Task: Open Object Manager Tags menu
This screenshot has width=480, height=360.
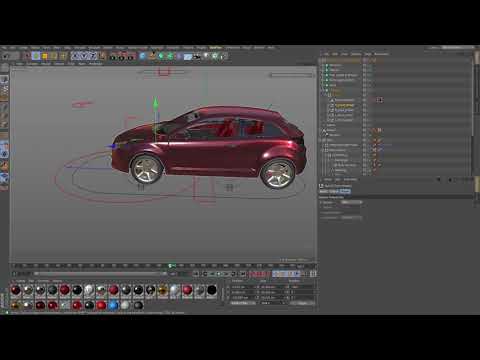Action: pyautogui.click(x=368, y=54)
